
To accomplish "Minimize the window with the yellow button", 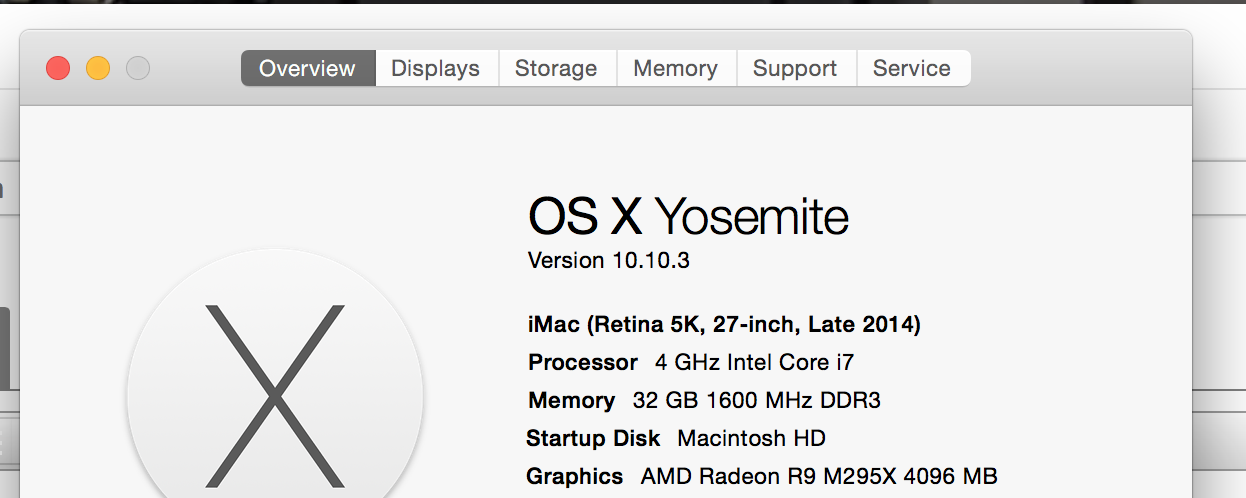I will pyautogui.click(x=98, y=69).
